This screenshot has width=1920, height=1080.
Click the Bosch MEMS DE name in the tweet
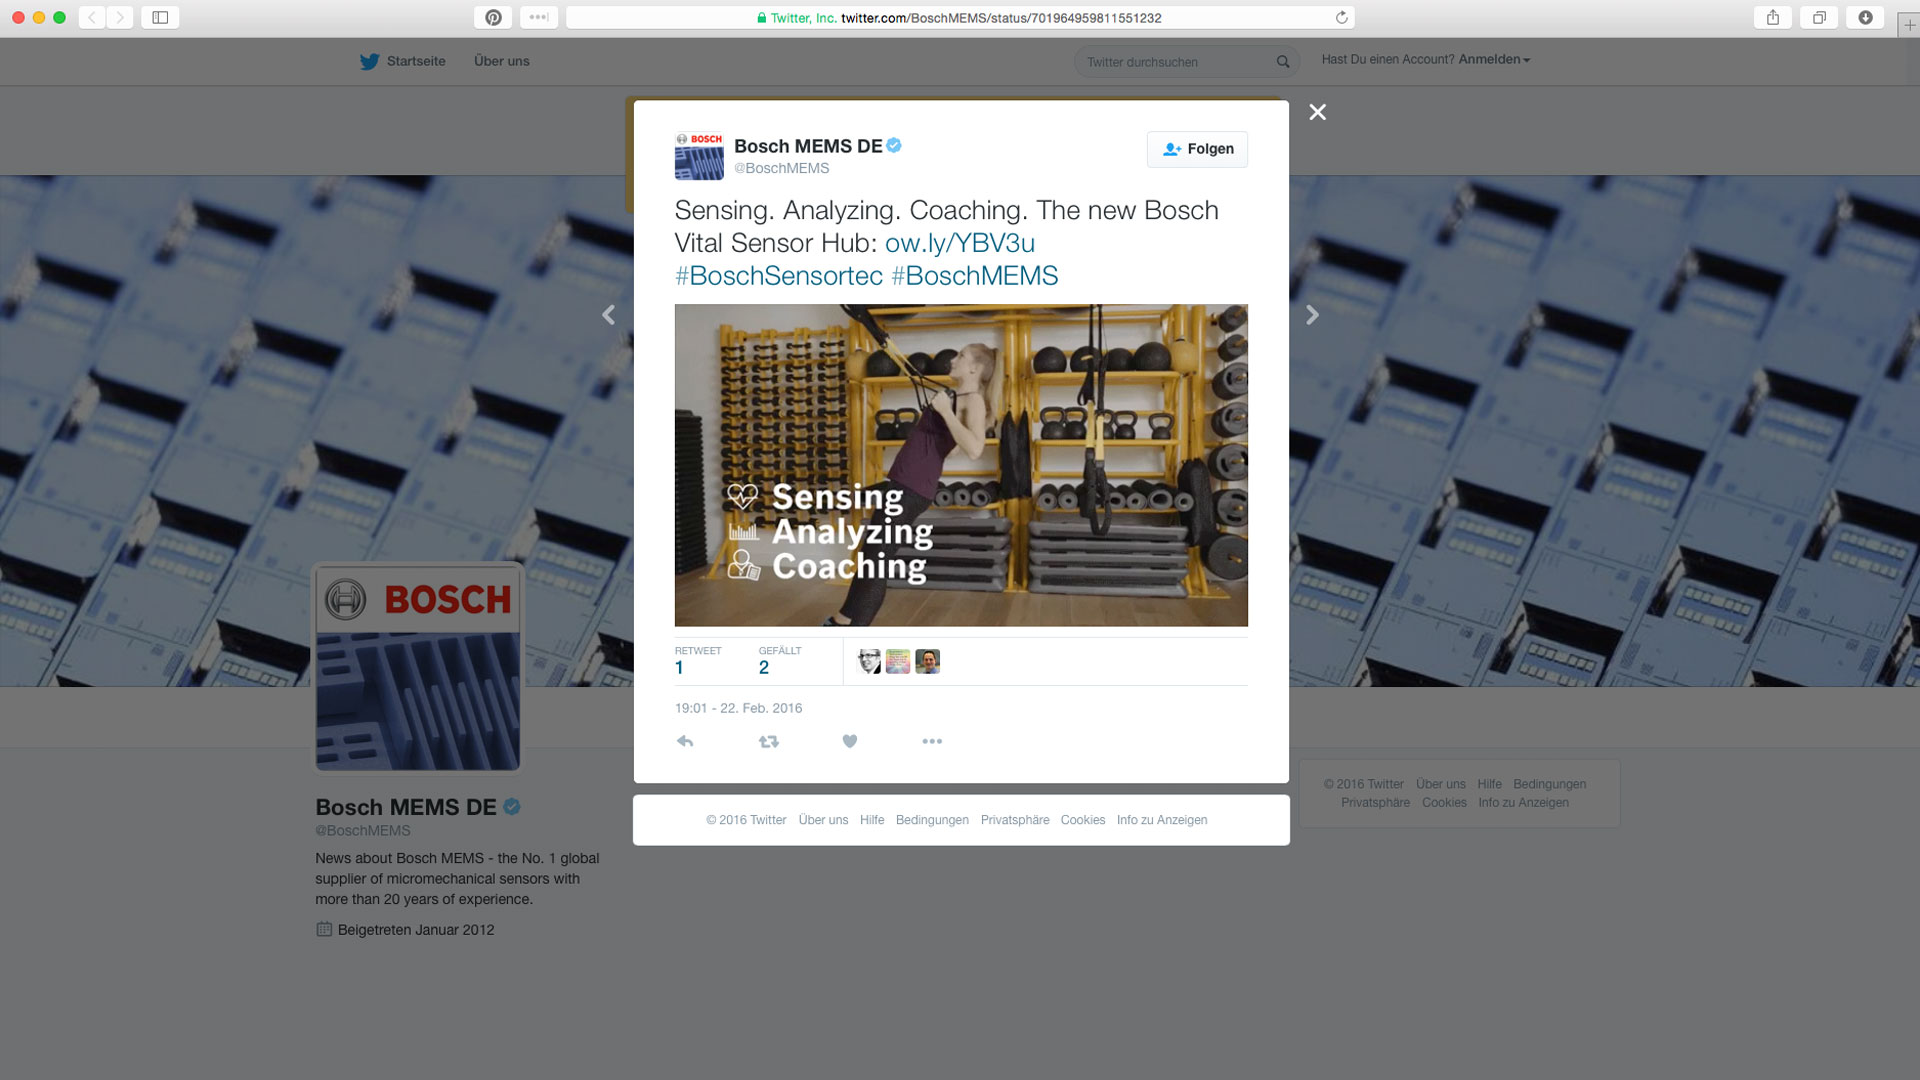808,146
